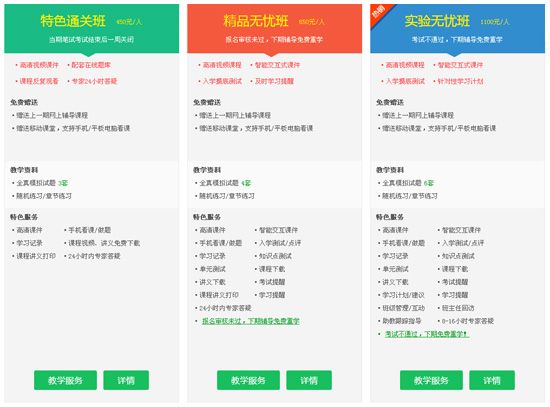Click the 学习计划/建议 service item
550x407 pixels.
[x=403, y=295]
